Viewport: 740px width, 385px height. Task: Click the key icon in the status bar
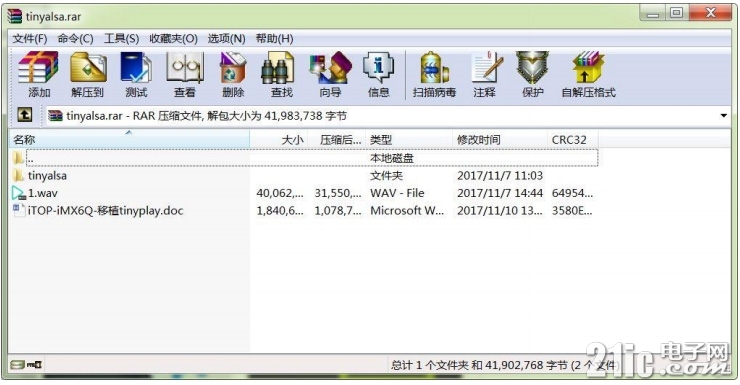34,365
